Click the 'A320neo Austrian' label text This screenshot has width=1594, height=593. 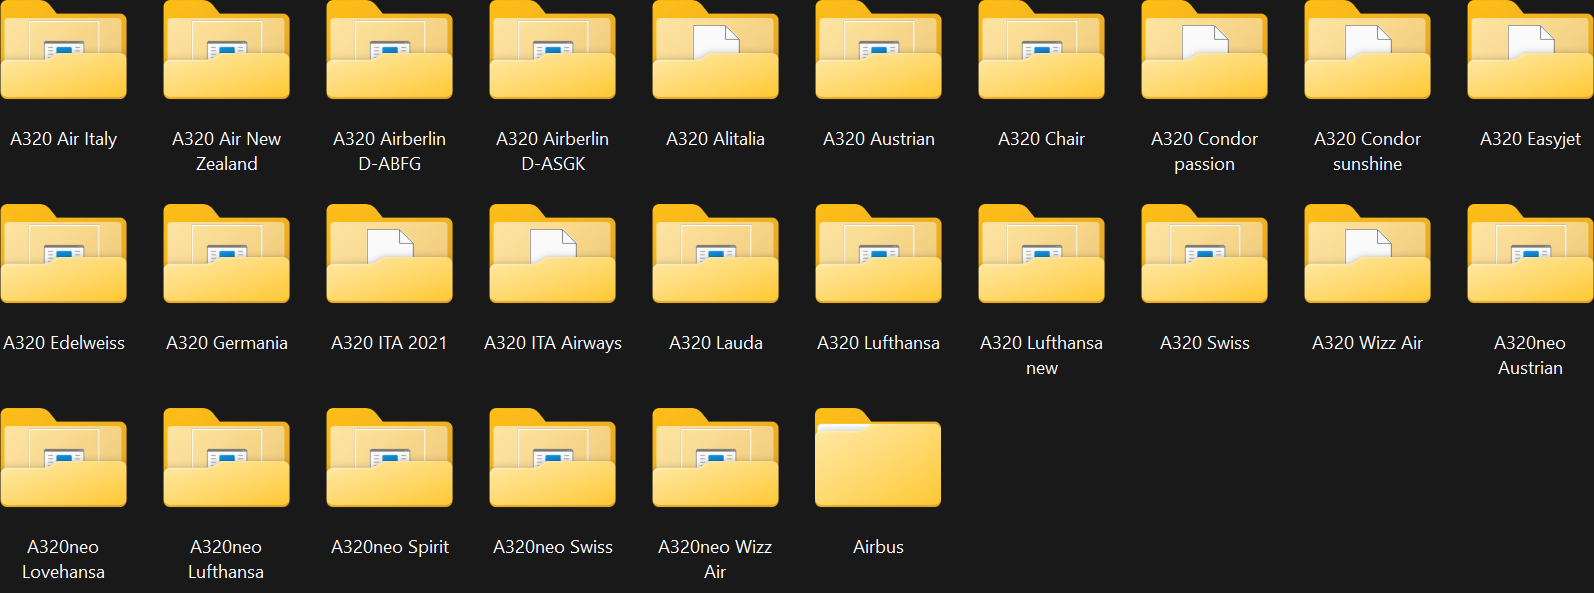(x=1531, y=355)
